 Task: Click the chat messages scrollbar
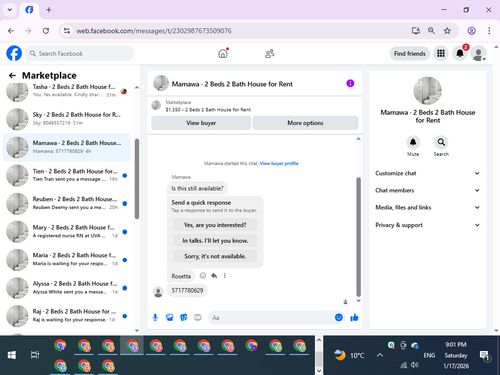click(359, 237)
